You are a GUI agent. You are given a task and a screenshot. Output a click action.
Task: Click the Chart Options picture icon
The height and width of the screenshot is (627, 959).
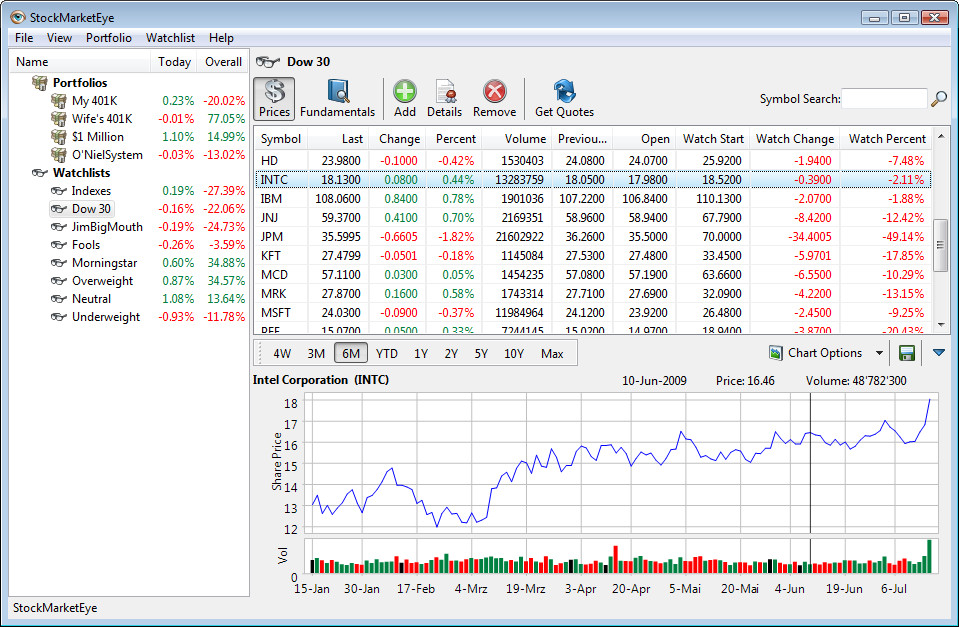point(776,353)
